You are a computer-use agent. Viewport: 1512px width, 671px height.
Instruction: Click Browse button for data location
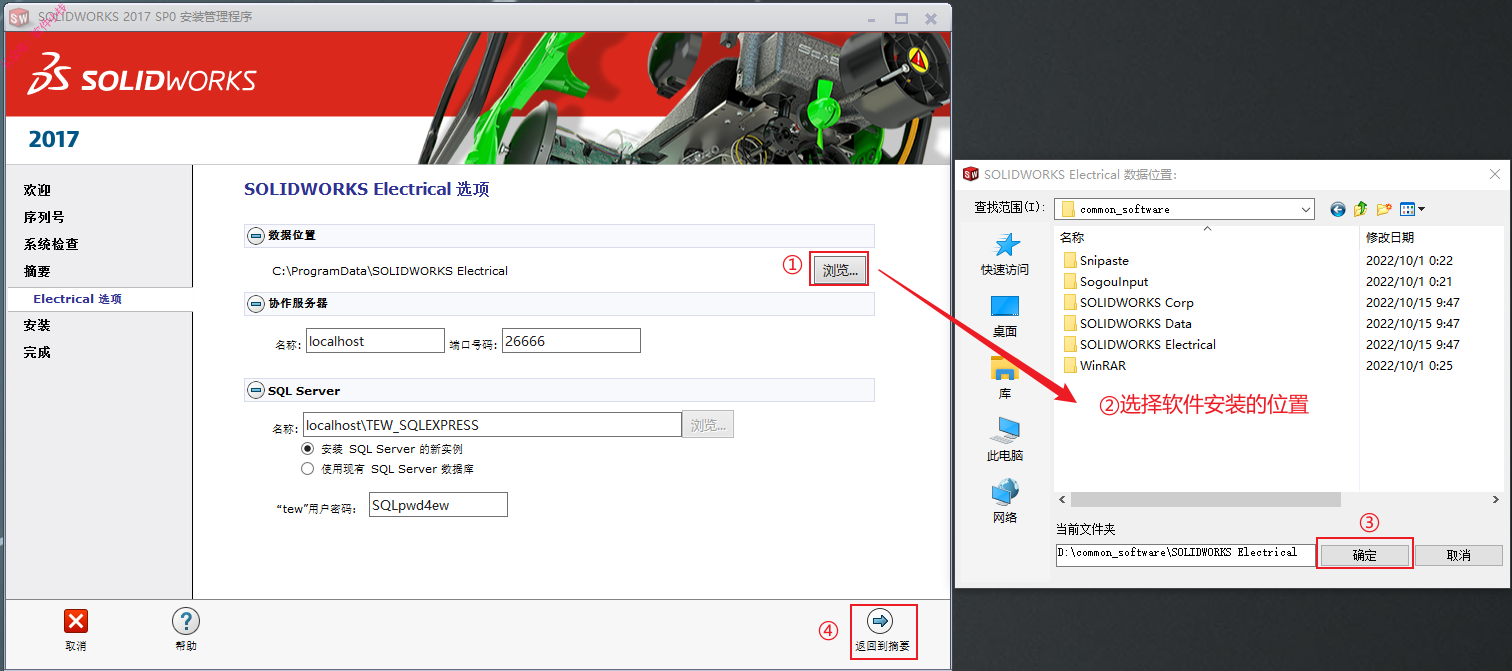coord(840,270)
